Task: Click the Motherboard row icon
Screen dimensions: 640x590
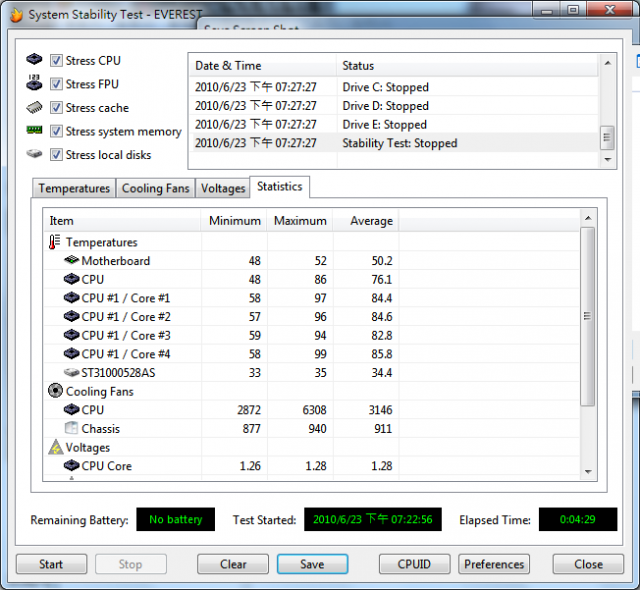Action: click(x=71, y=260)
